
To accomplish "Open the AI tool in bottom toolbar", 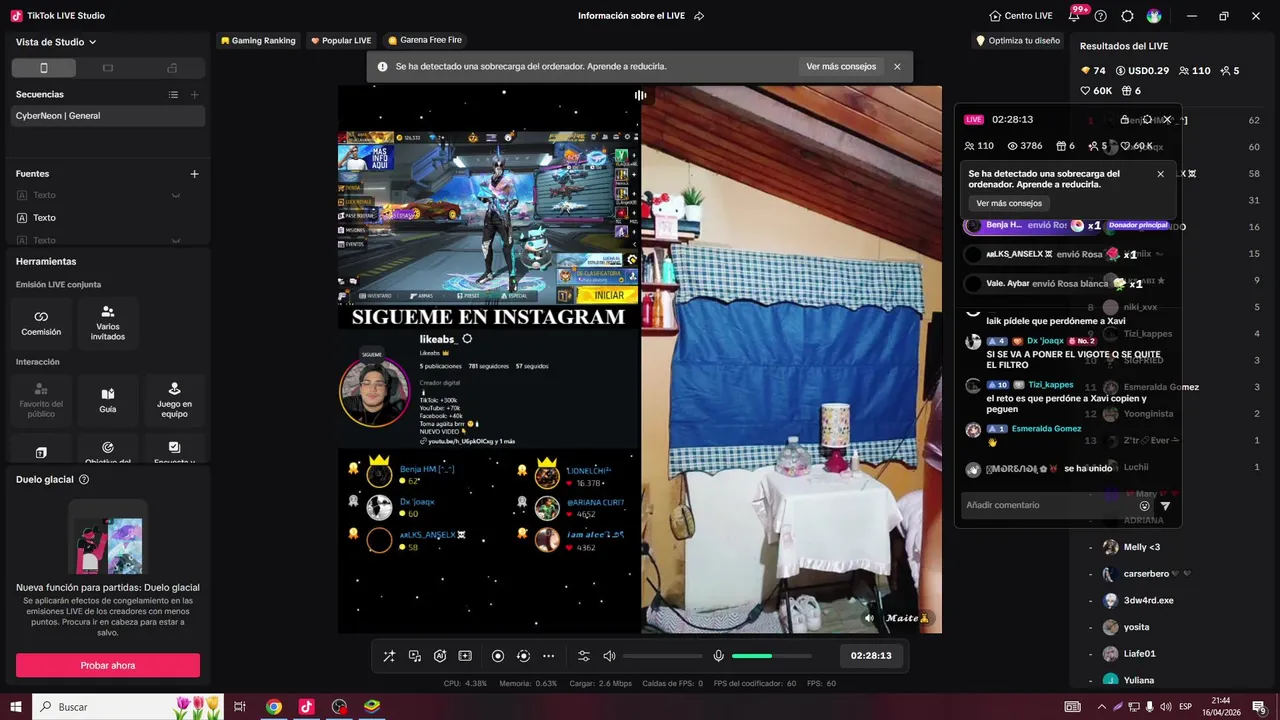I will [440, 656].
